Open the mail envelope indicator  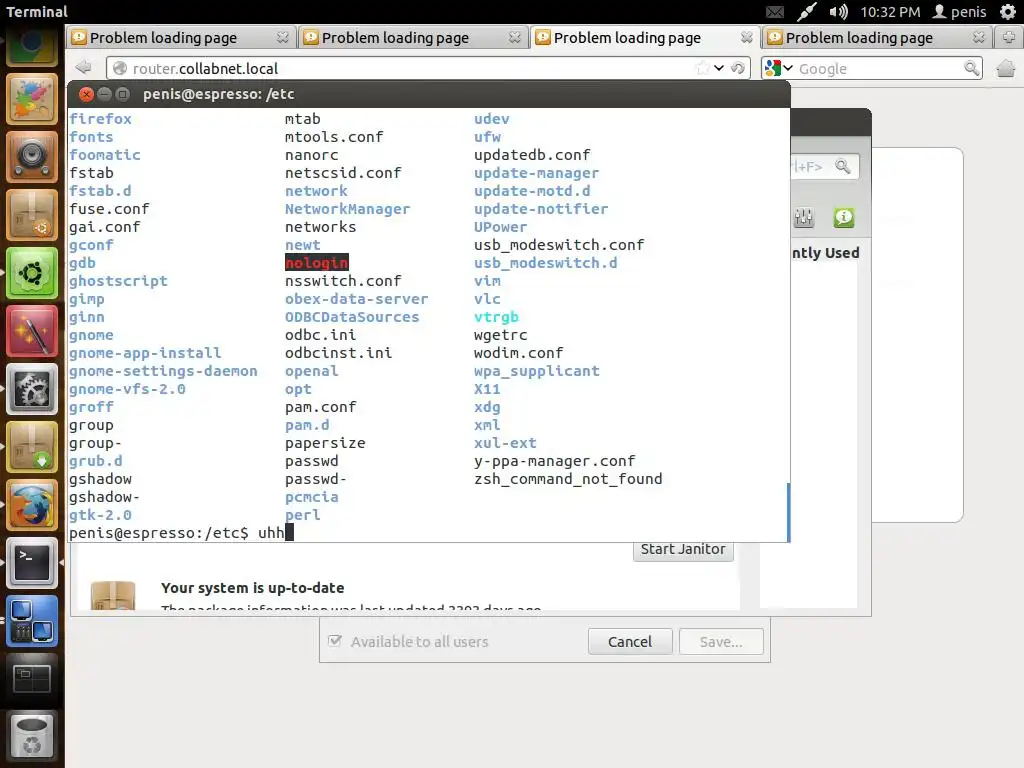point(775,12)
